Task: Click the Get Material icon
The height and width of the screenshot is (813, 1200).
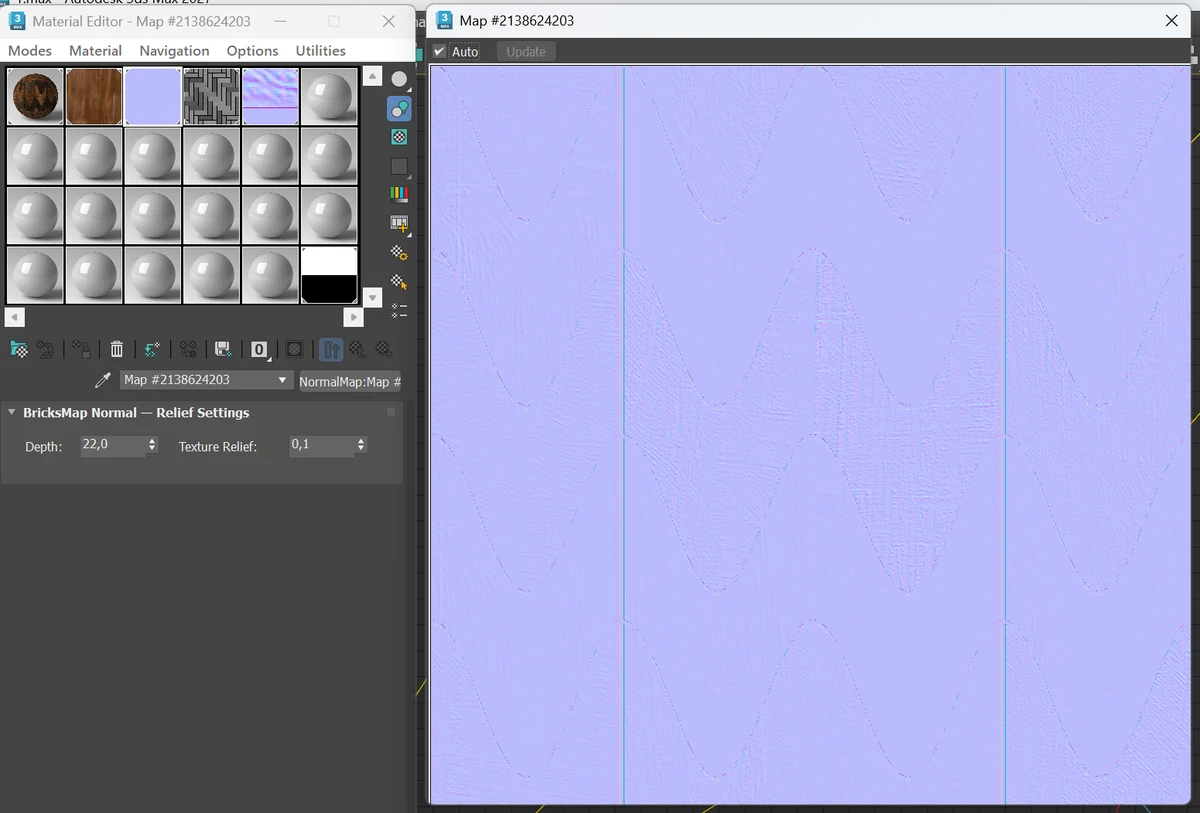Action: [18, 349]
